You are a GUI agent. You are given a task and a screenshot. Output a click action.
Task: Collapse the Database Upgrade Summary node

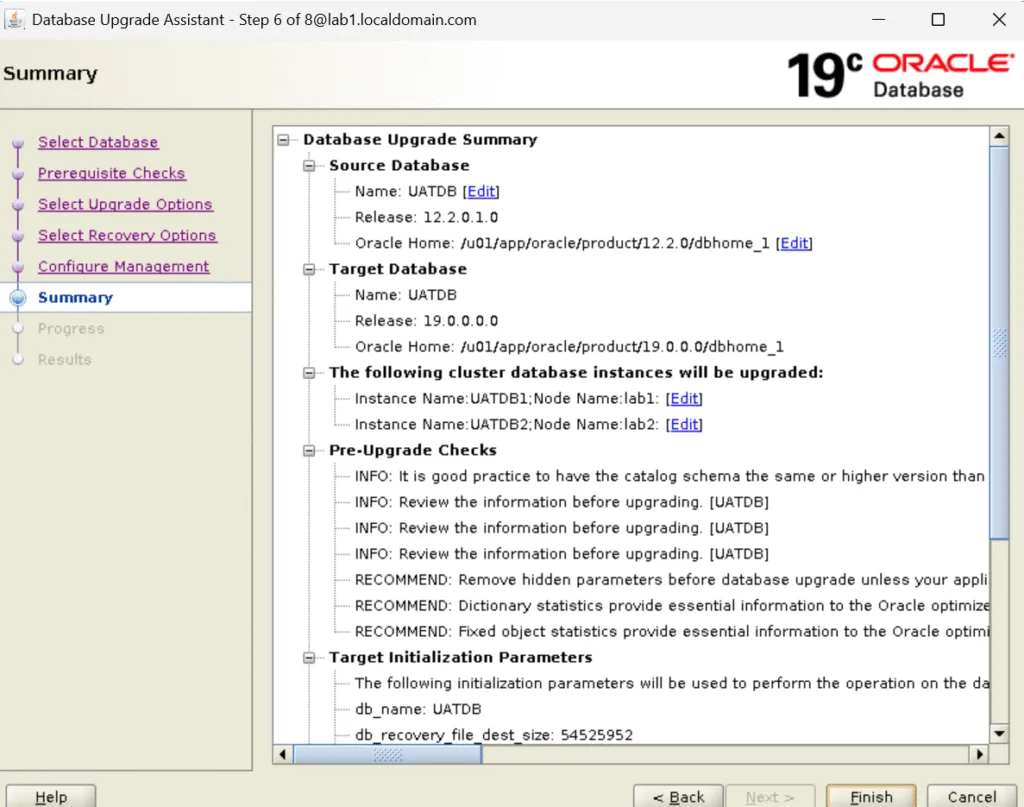pos(283,140)
